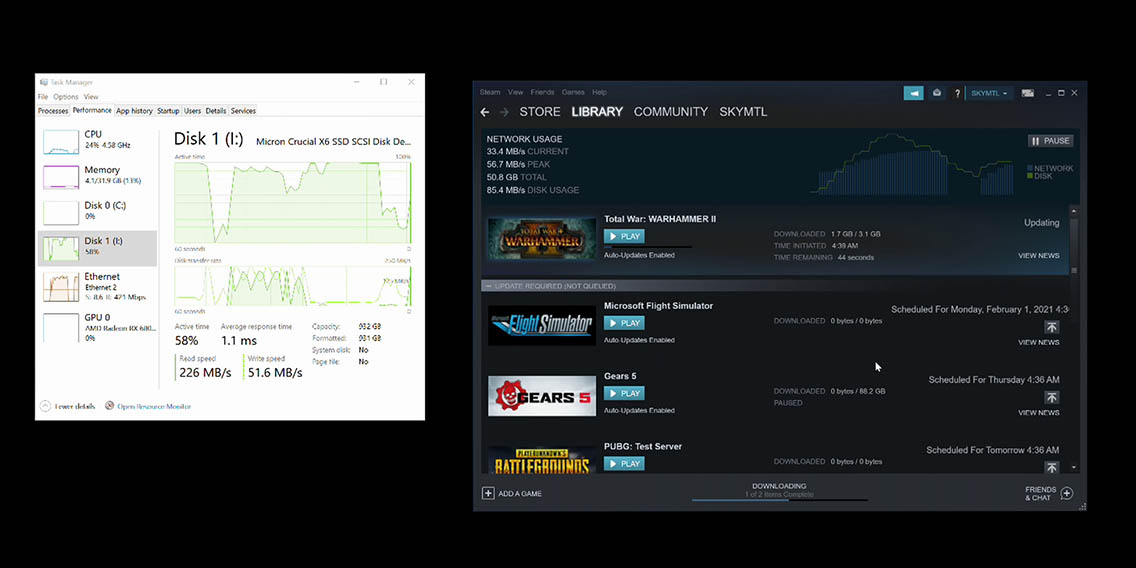Viewport: 1136px width, 568px height.
Task: Open the Startup tab in Task Manager
Action: (x=168, y=111)
